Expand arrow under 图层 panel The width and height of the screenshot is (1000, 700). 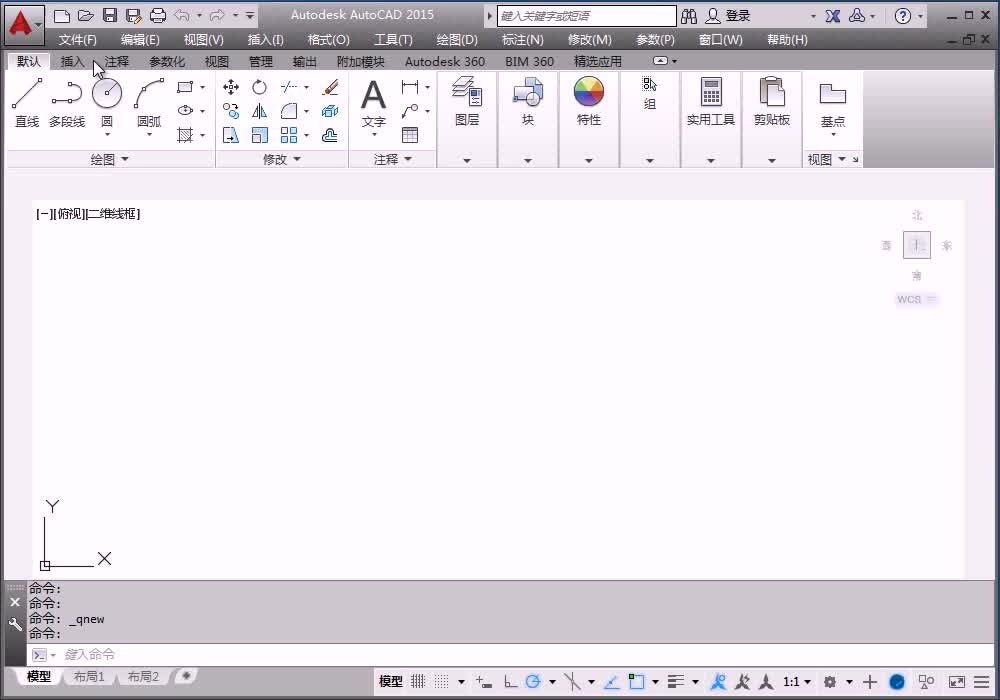pyautogui.click(x=467, y=161)
